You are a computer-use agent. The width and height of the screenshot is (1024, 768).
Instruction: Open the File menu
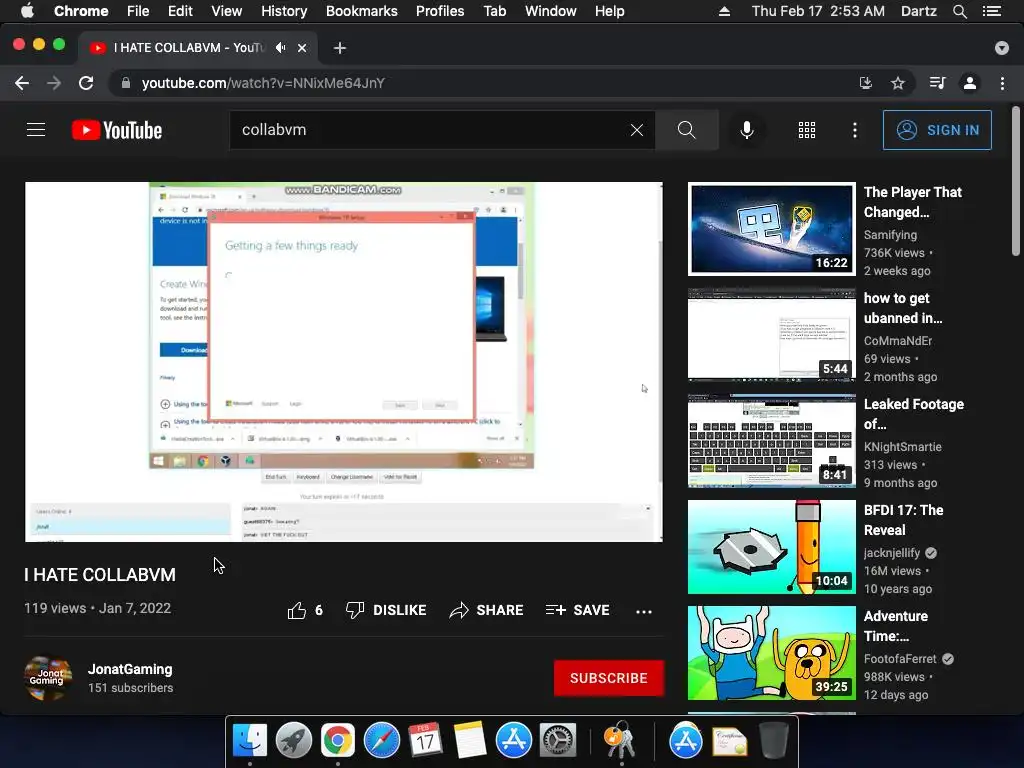[x=138, y=11]
